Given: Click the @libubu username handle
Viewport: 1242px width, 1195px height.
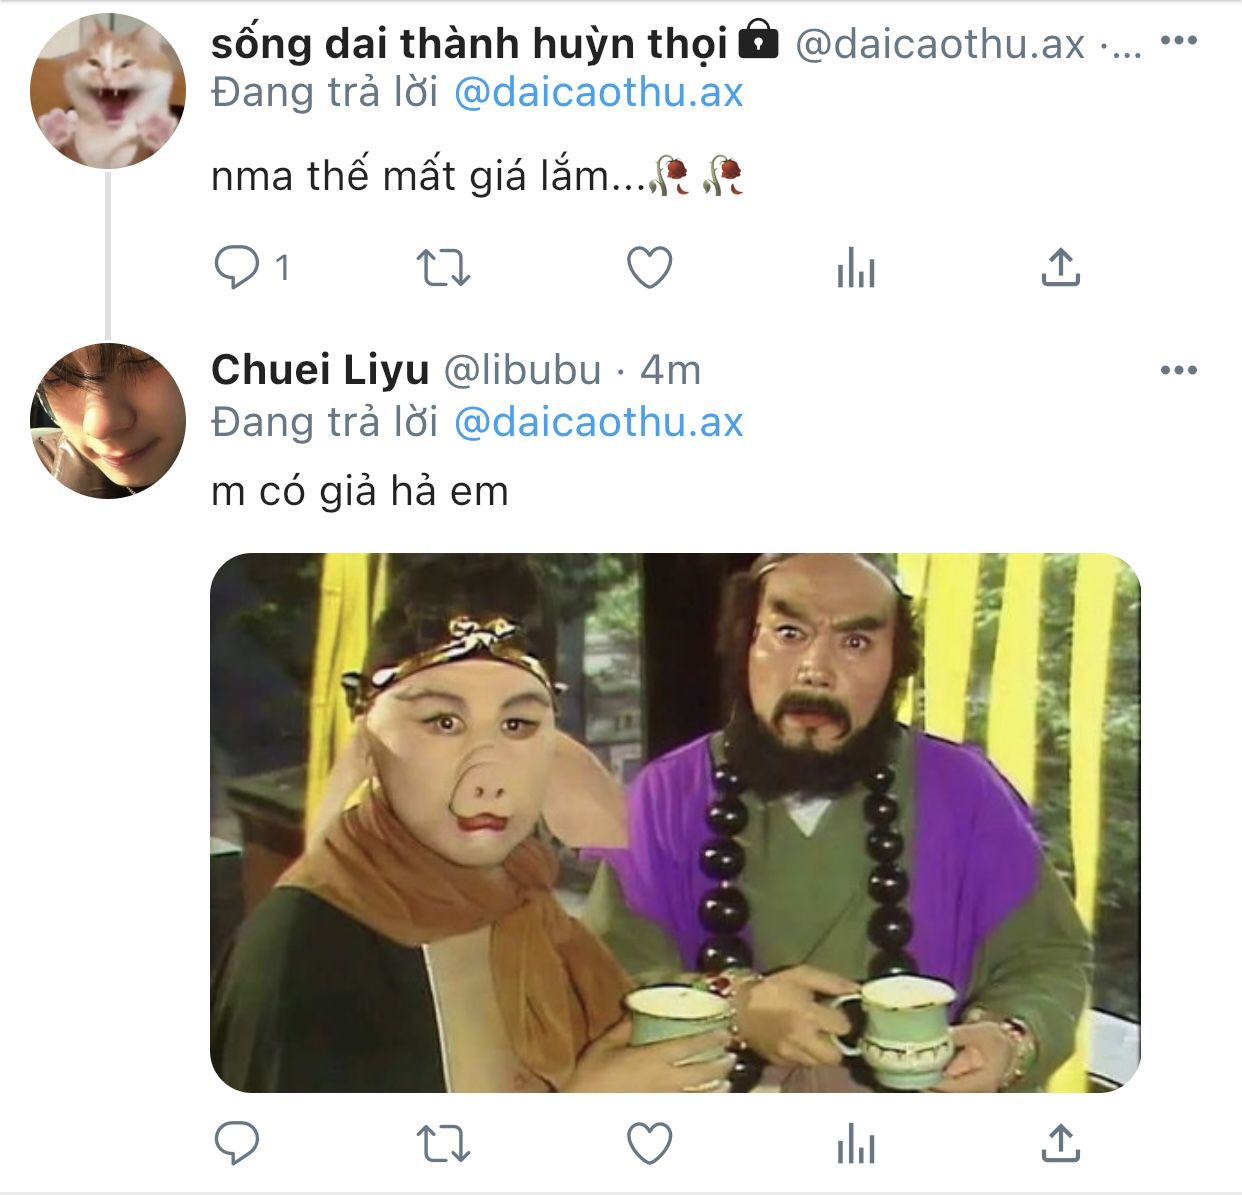Looking at the screenshot, I should [x=522, y=370].
